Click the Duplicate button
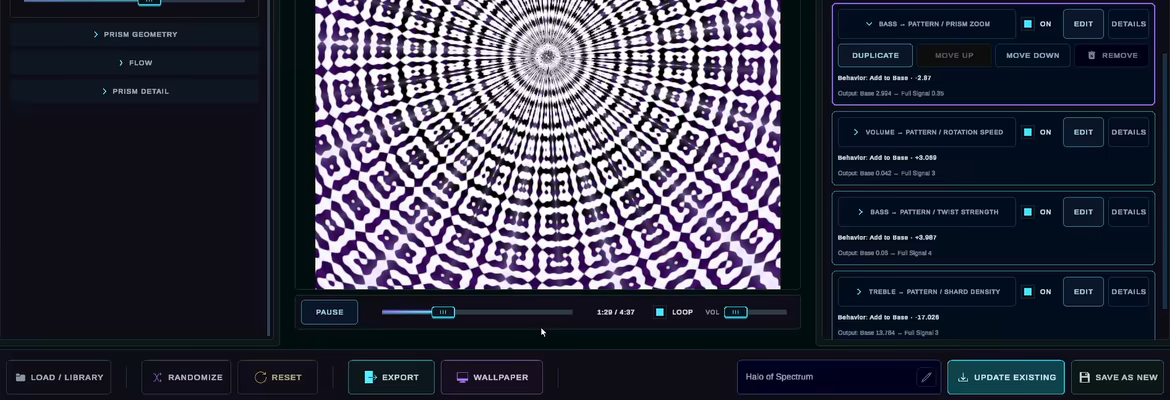Screen dimensions: 1170x400 tap(875, 55)
